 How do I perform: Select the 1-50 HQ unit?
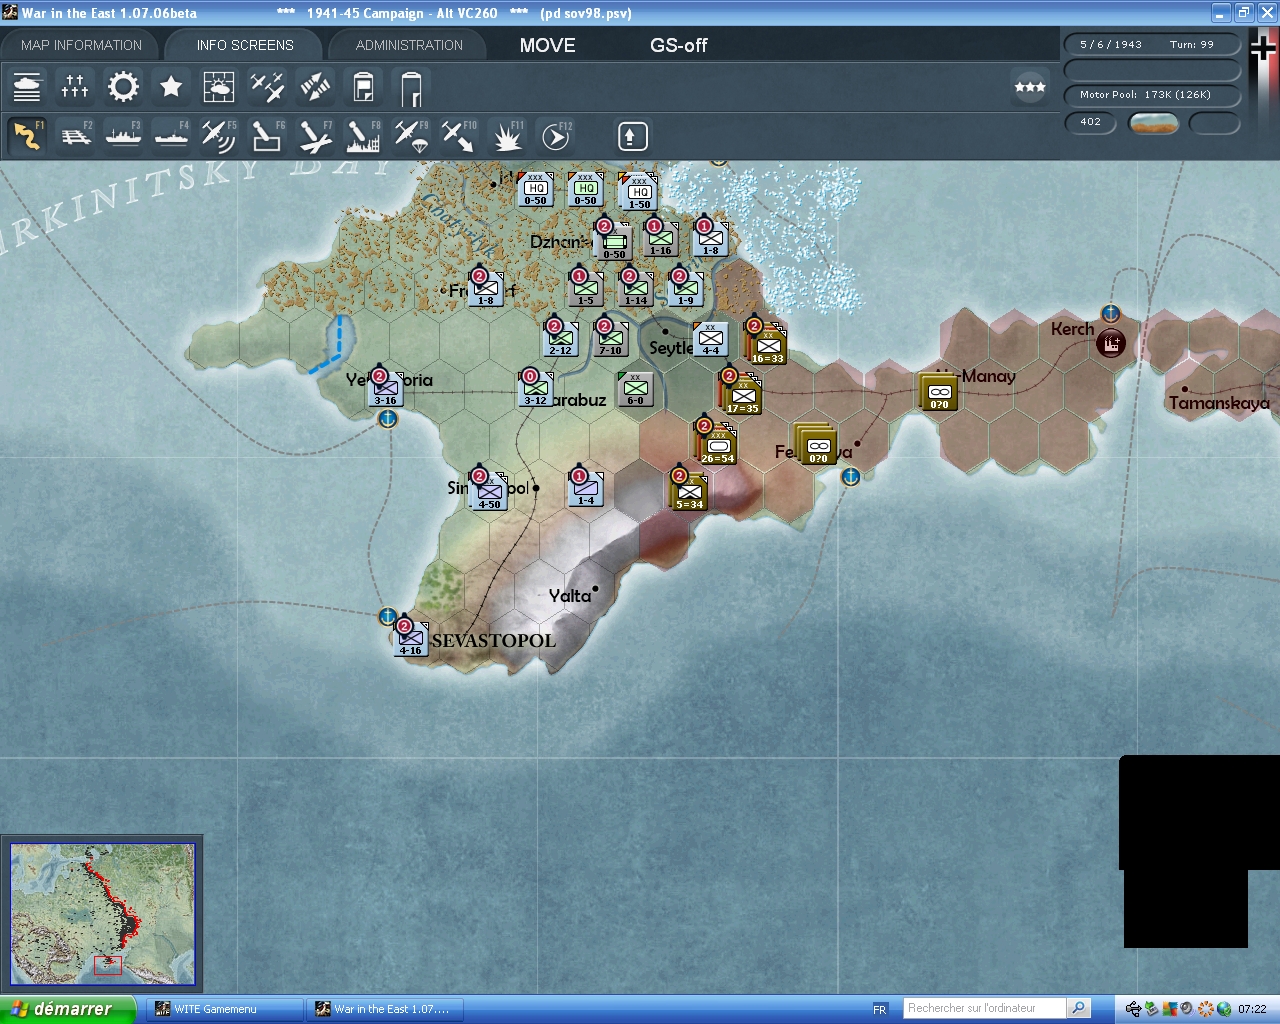coord(638,192)
